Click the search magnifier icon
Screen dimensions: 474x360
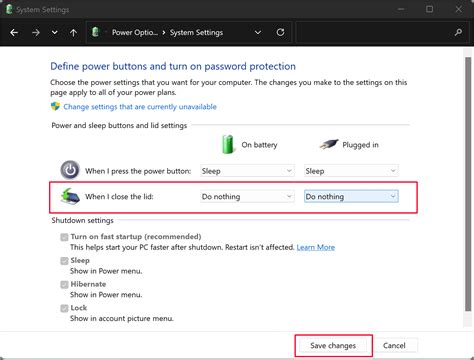[458, 32]
